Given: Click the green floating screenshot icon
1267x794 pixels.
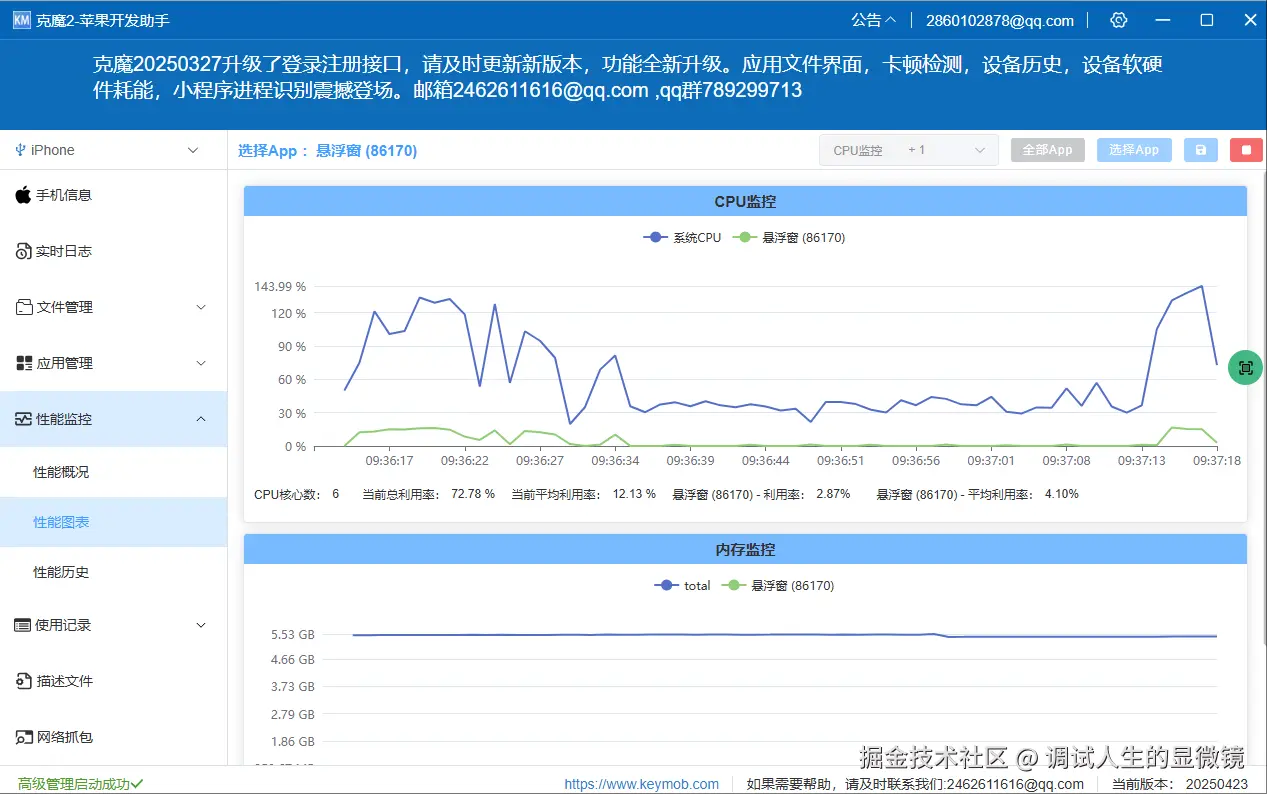Looking at the screenshot, I should tap(1245, 368).
